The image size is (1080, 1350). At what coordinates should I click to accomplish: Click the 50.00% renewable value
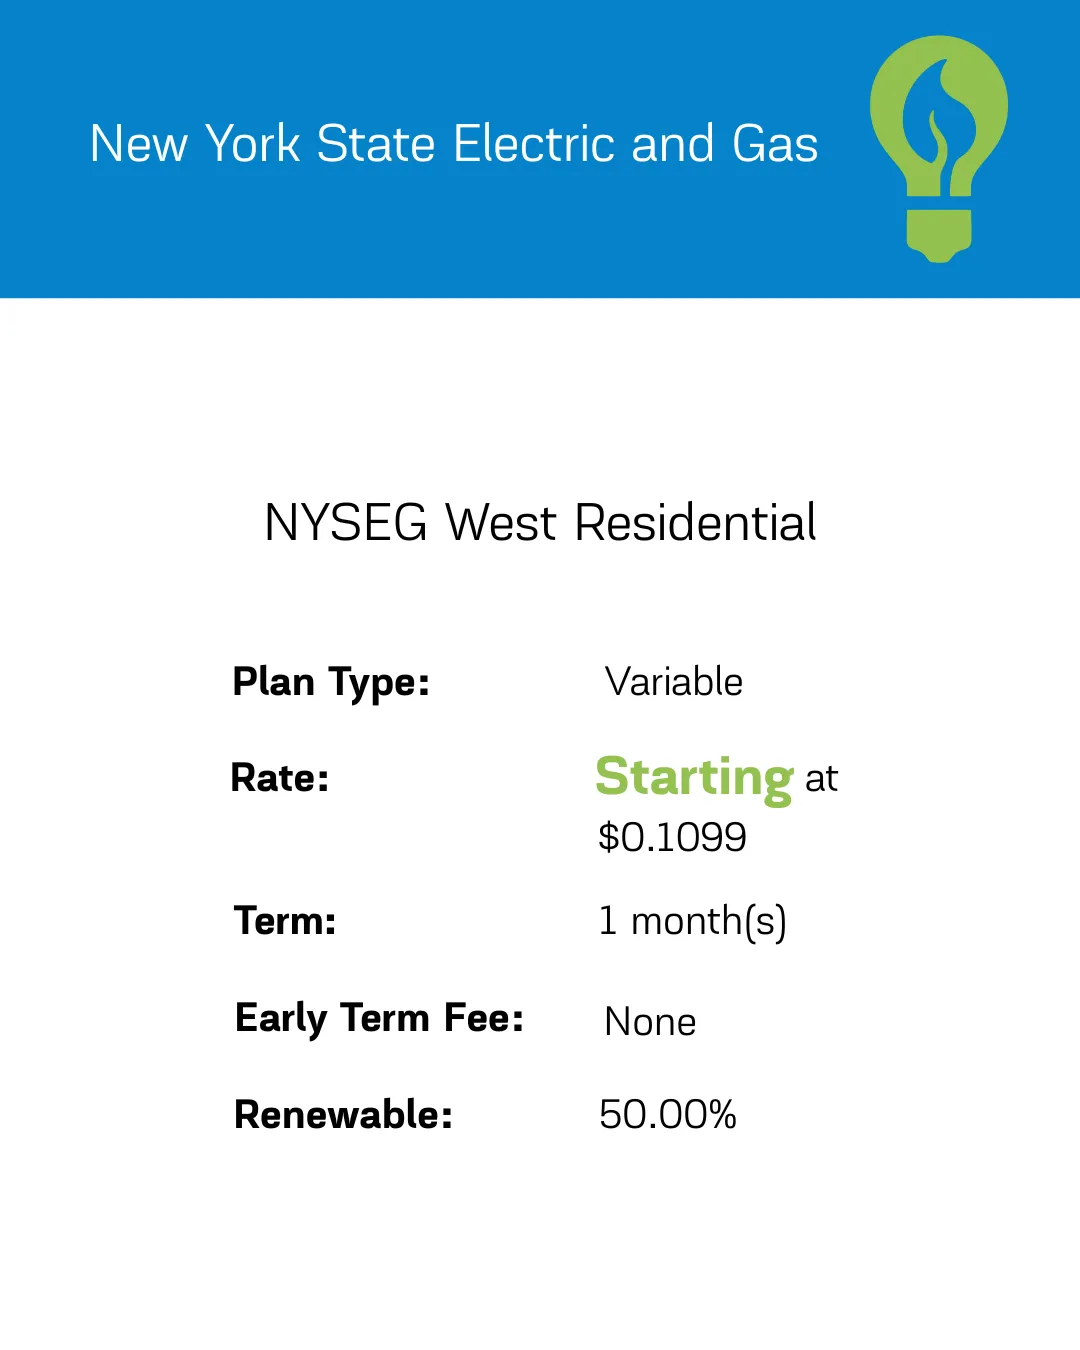[x=667, y=1115]
